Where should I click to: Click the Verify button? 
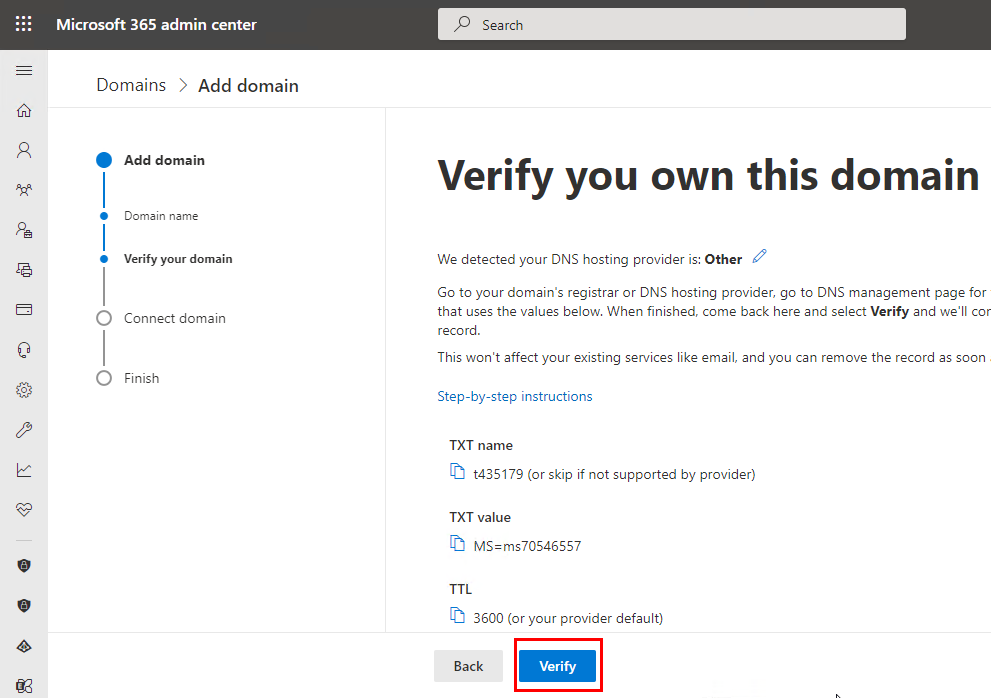tap(557, 666)
